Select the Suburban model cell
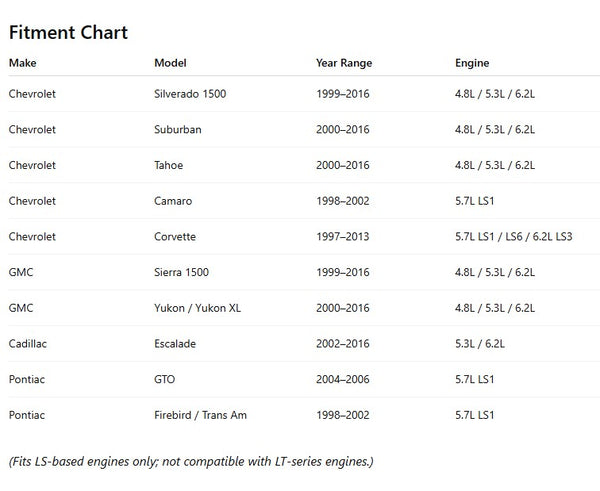This screenshot has height=491, width=600. pos(178,130)
